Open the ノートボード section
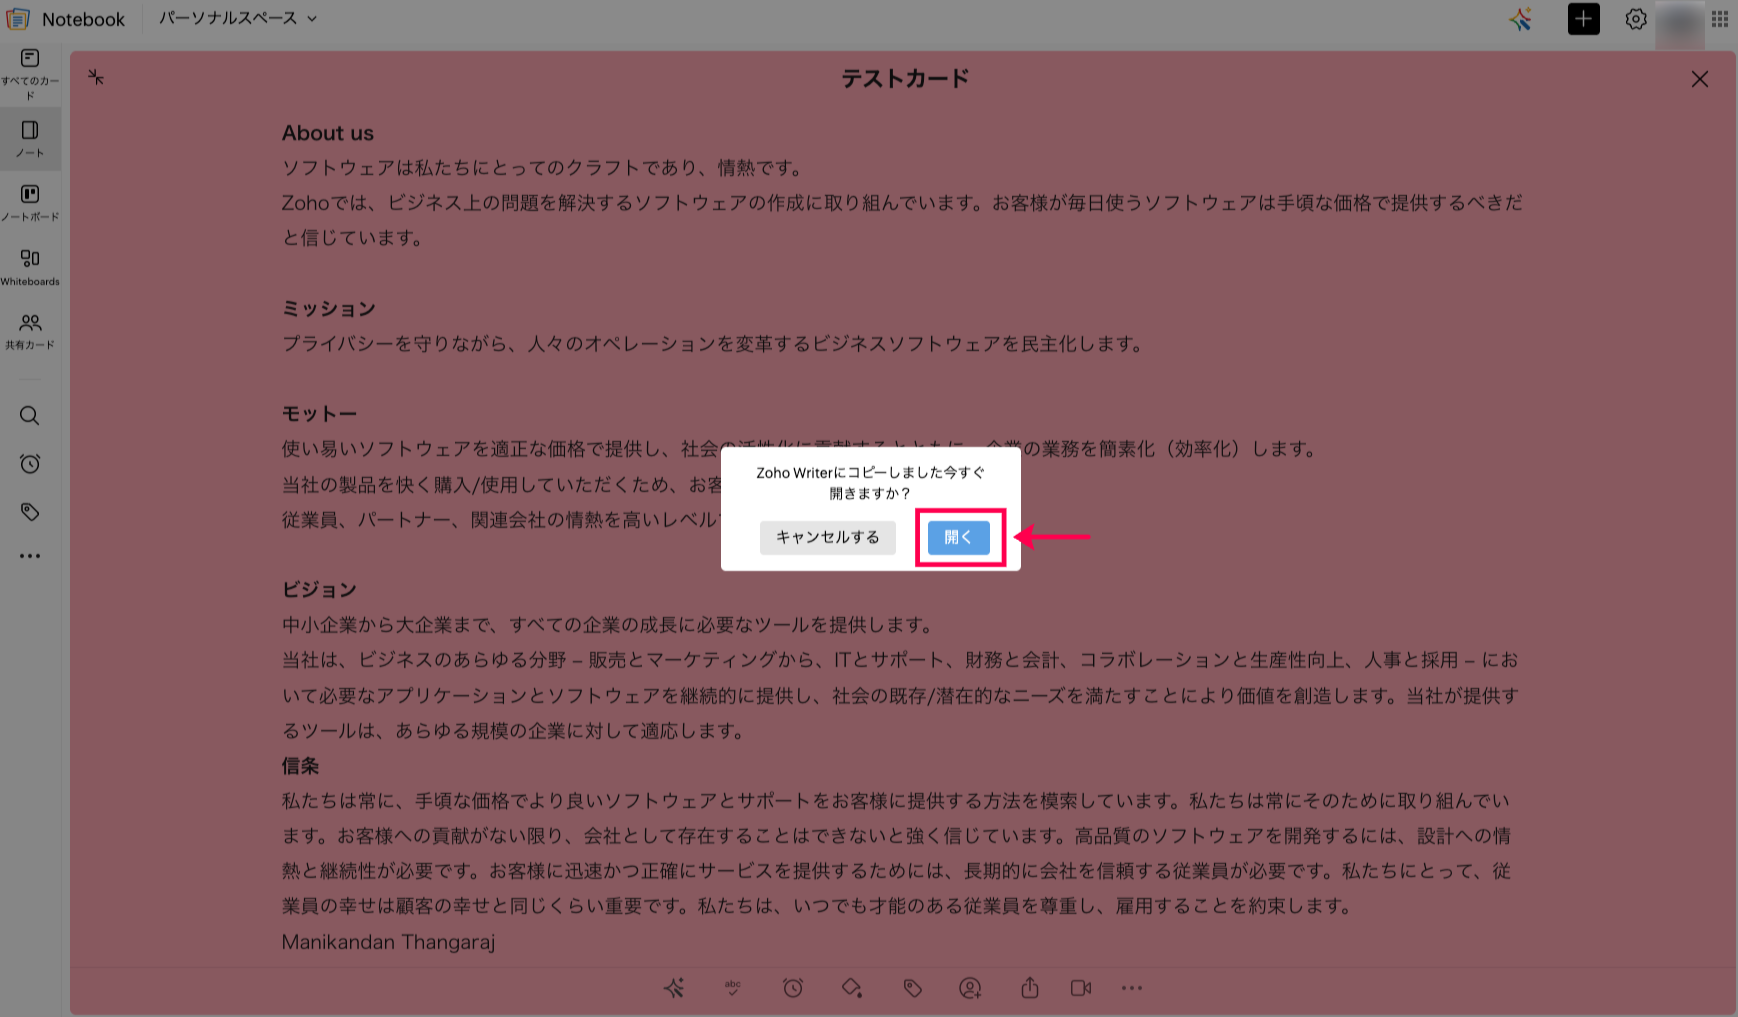 click(30, 202)
